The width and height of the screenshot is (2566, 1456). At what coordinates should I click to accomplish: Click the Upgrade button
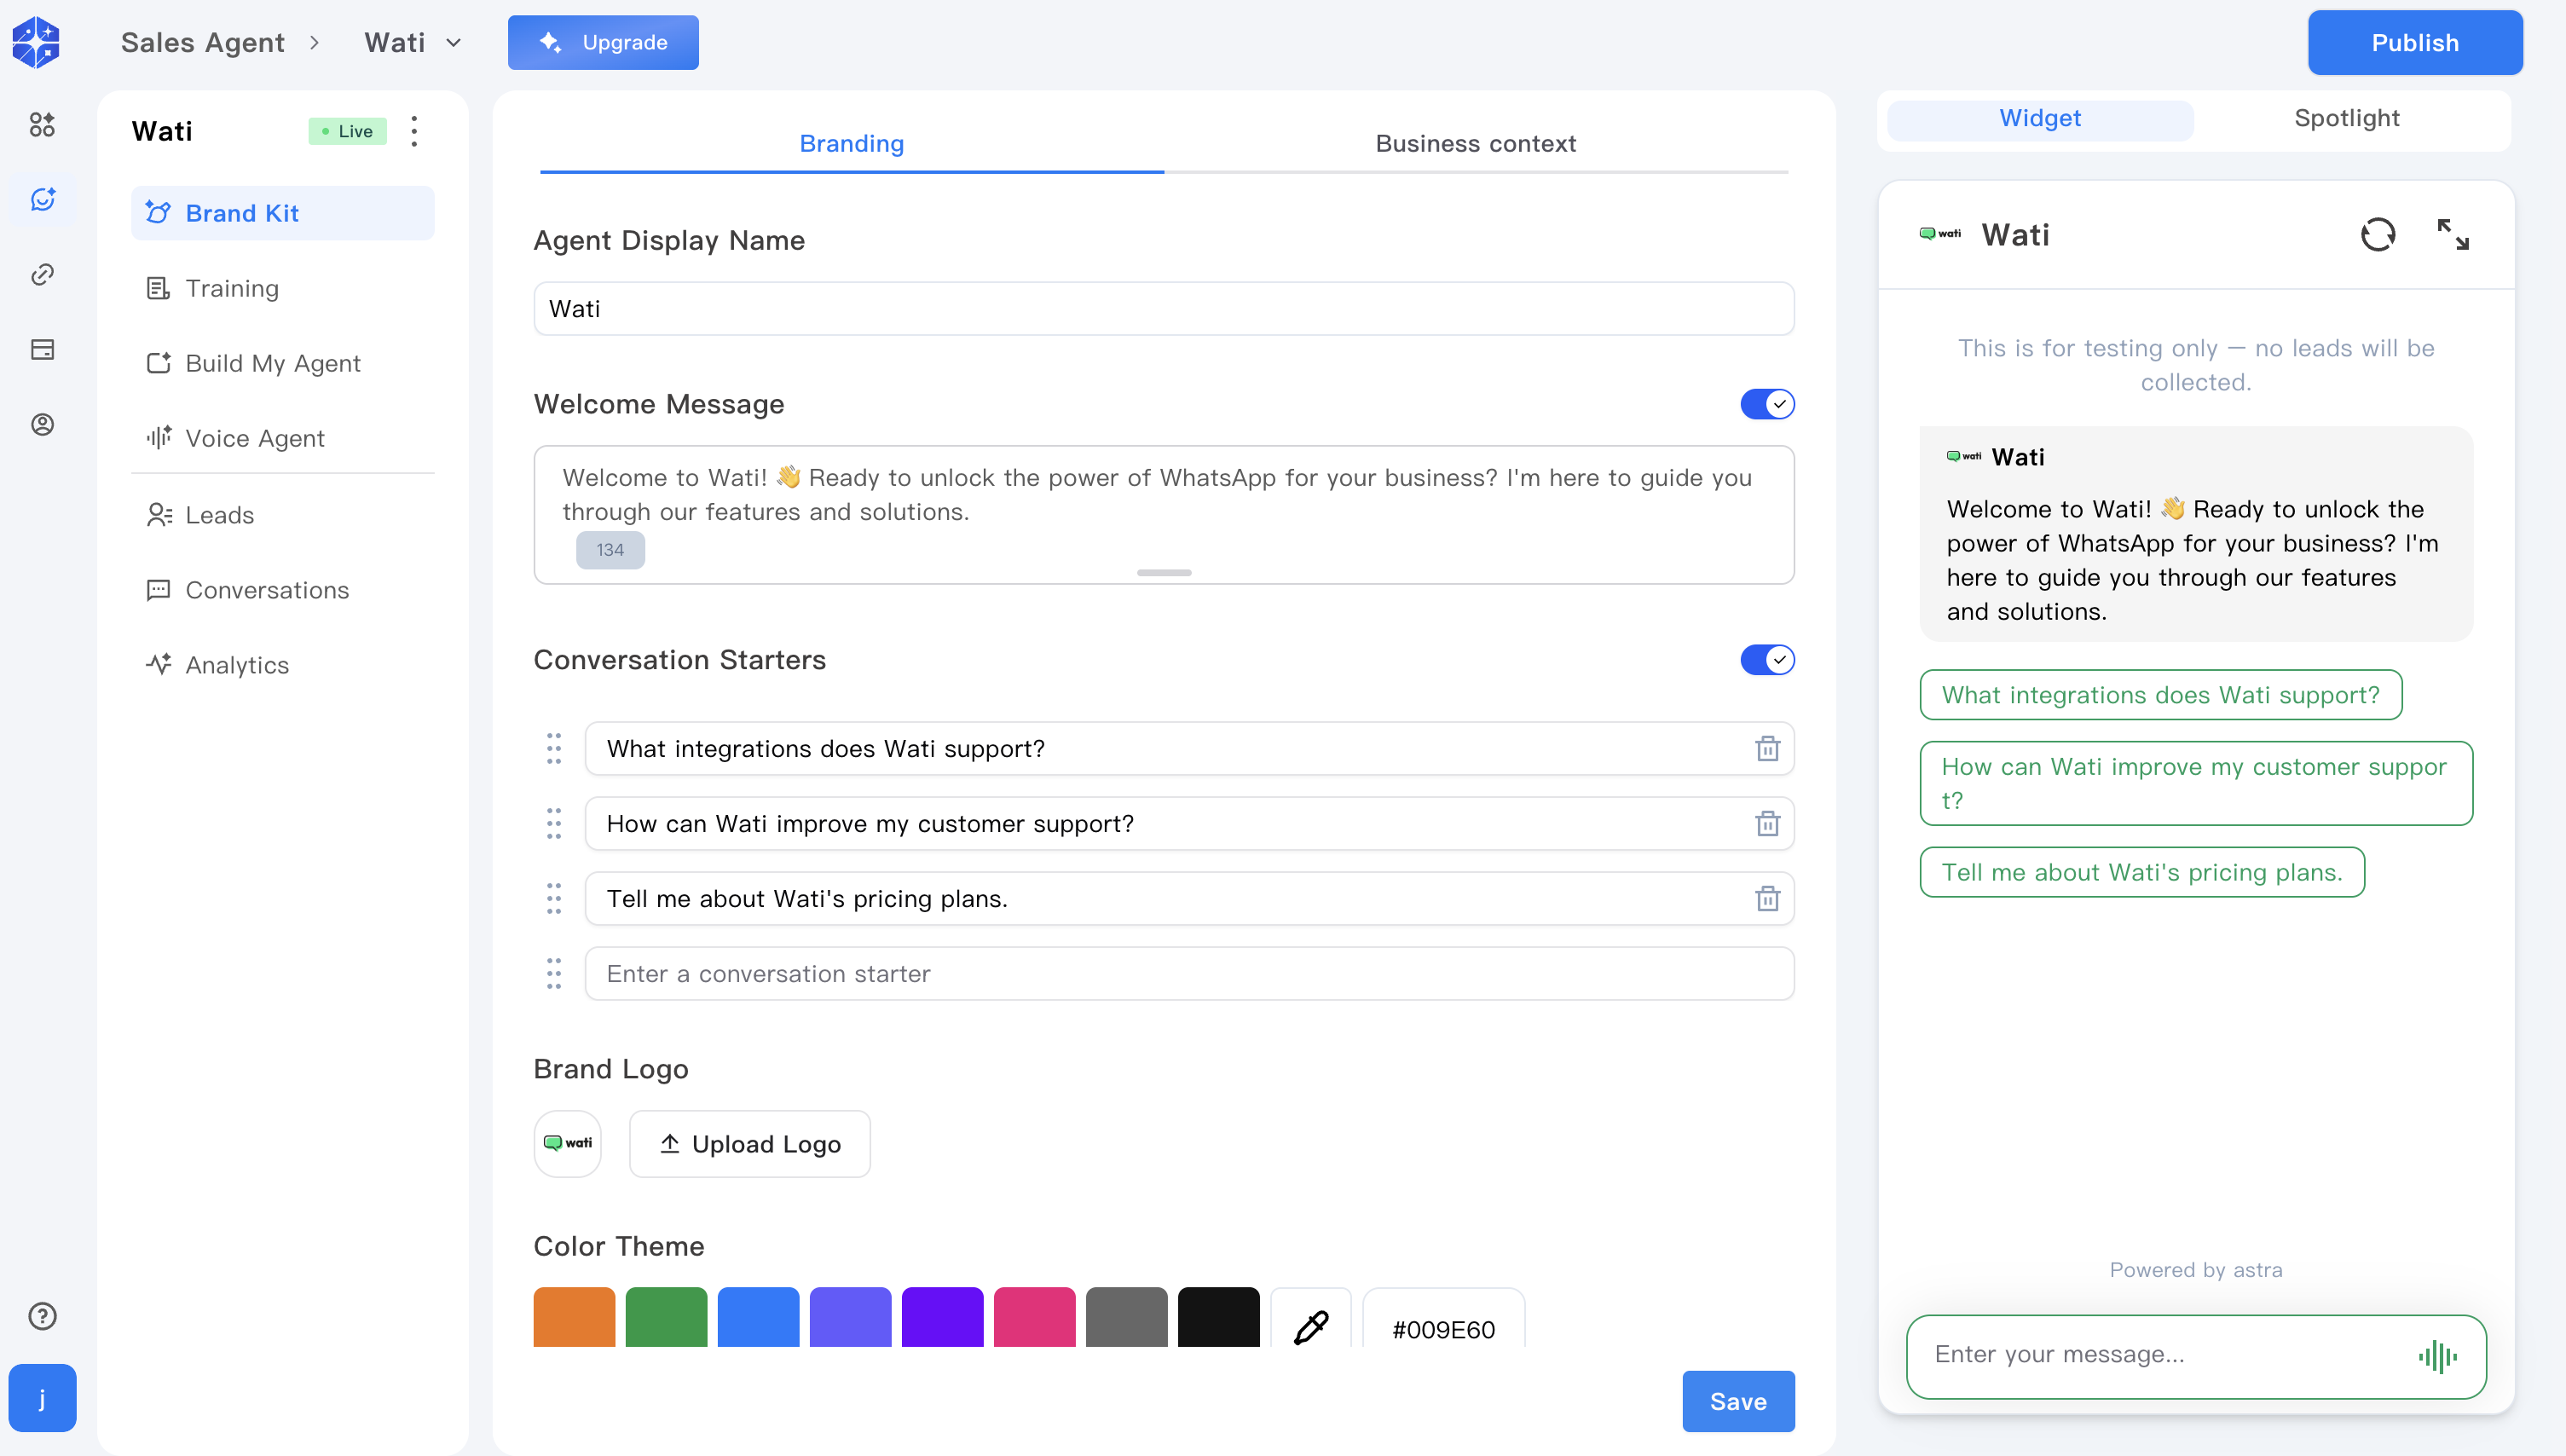603,42
